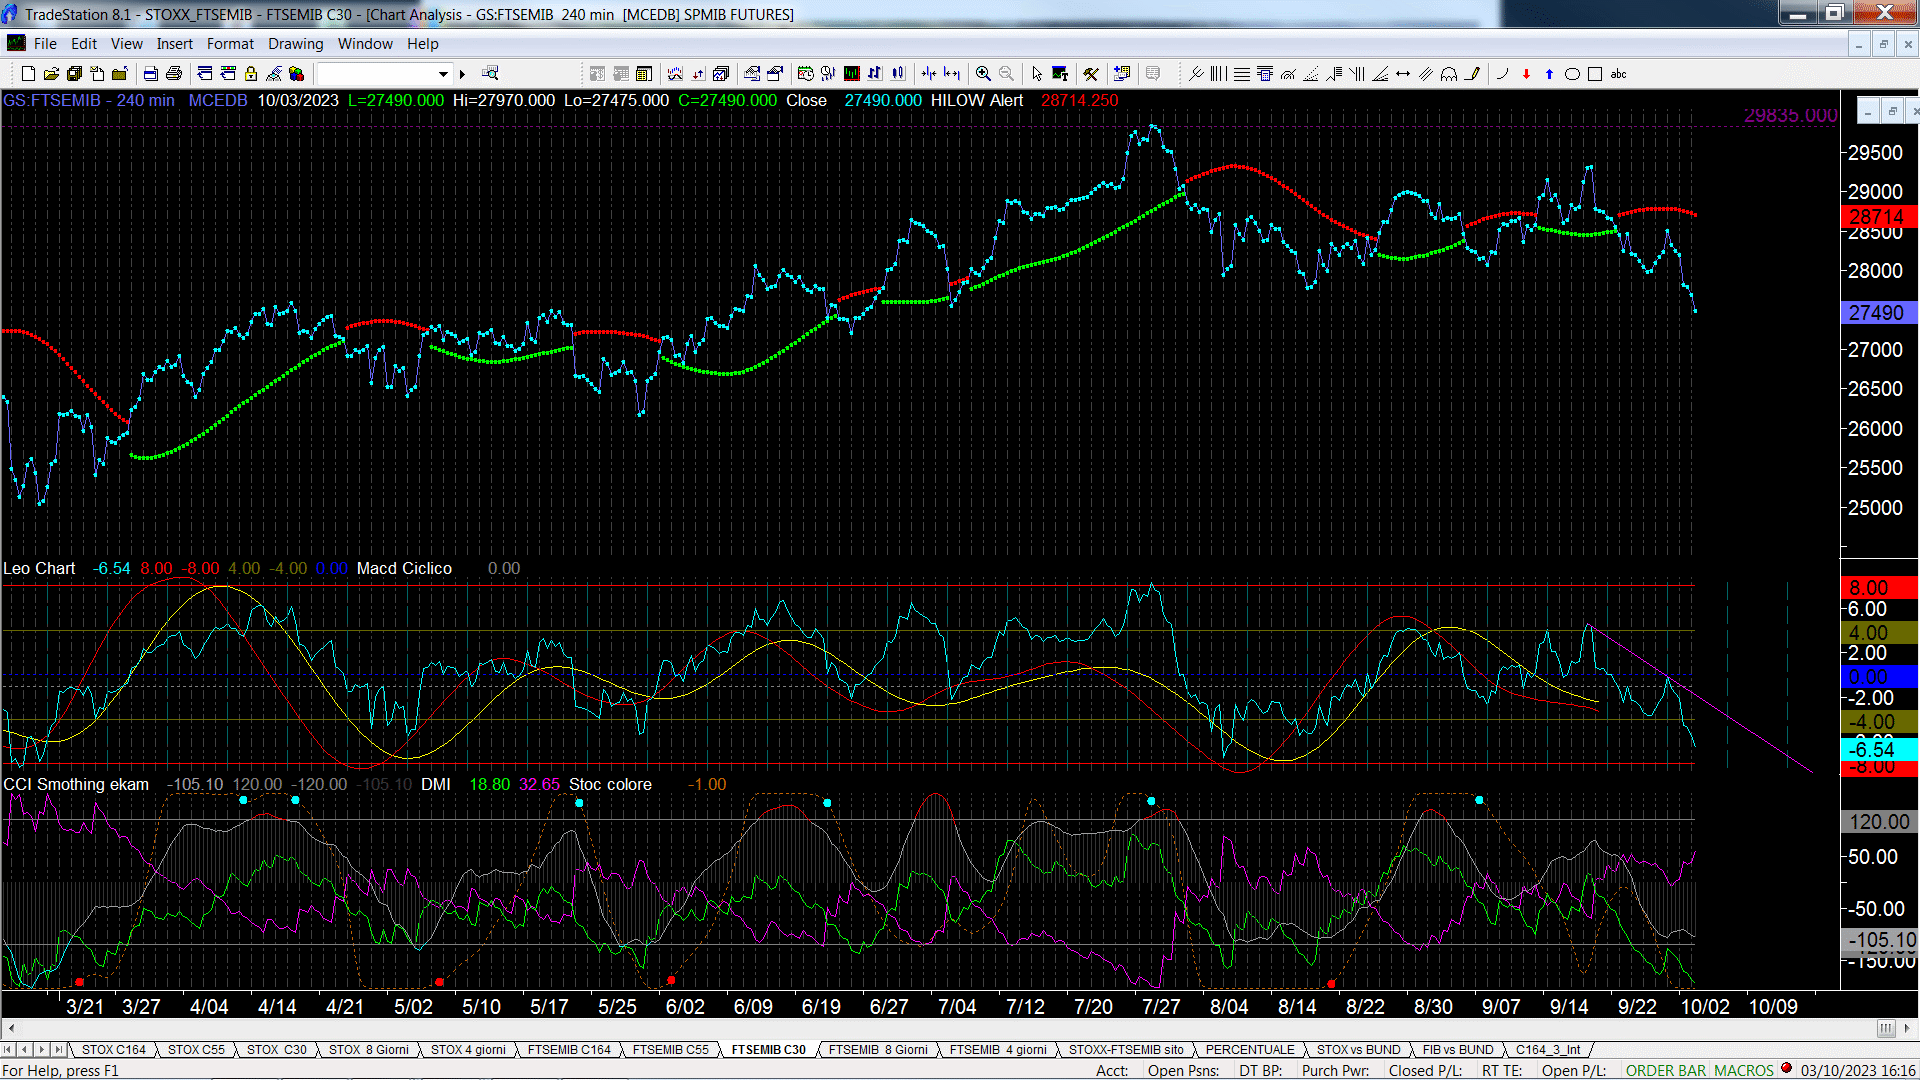Click the compress bar spacing icon
The width and height of the screenshot is (1920, 1080).
(x=929, y=74)
